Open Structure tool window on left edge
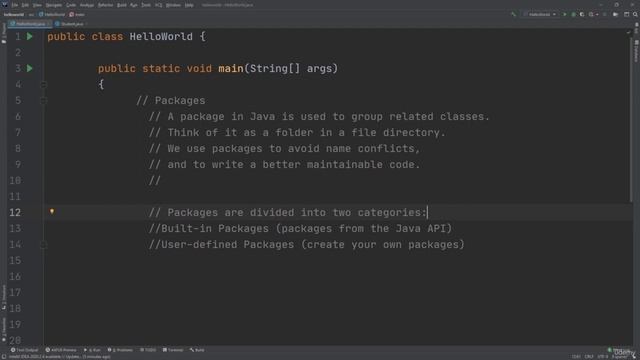640x360 pixels. tap(4, 298)
